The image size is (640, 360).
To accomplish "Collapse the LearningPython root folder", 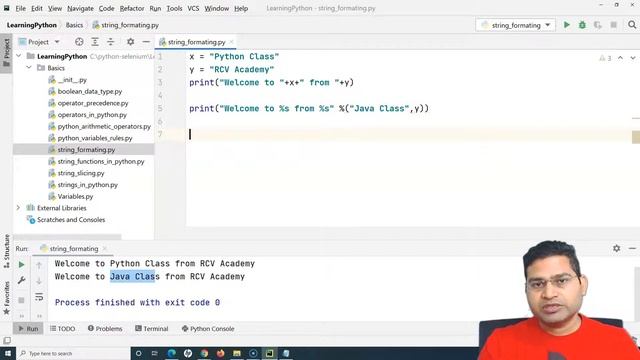I will pos(19,56).
